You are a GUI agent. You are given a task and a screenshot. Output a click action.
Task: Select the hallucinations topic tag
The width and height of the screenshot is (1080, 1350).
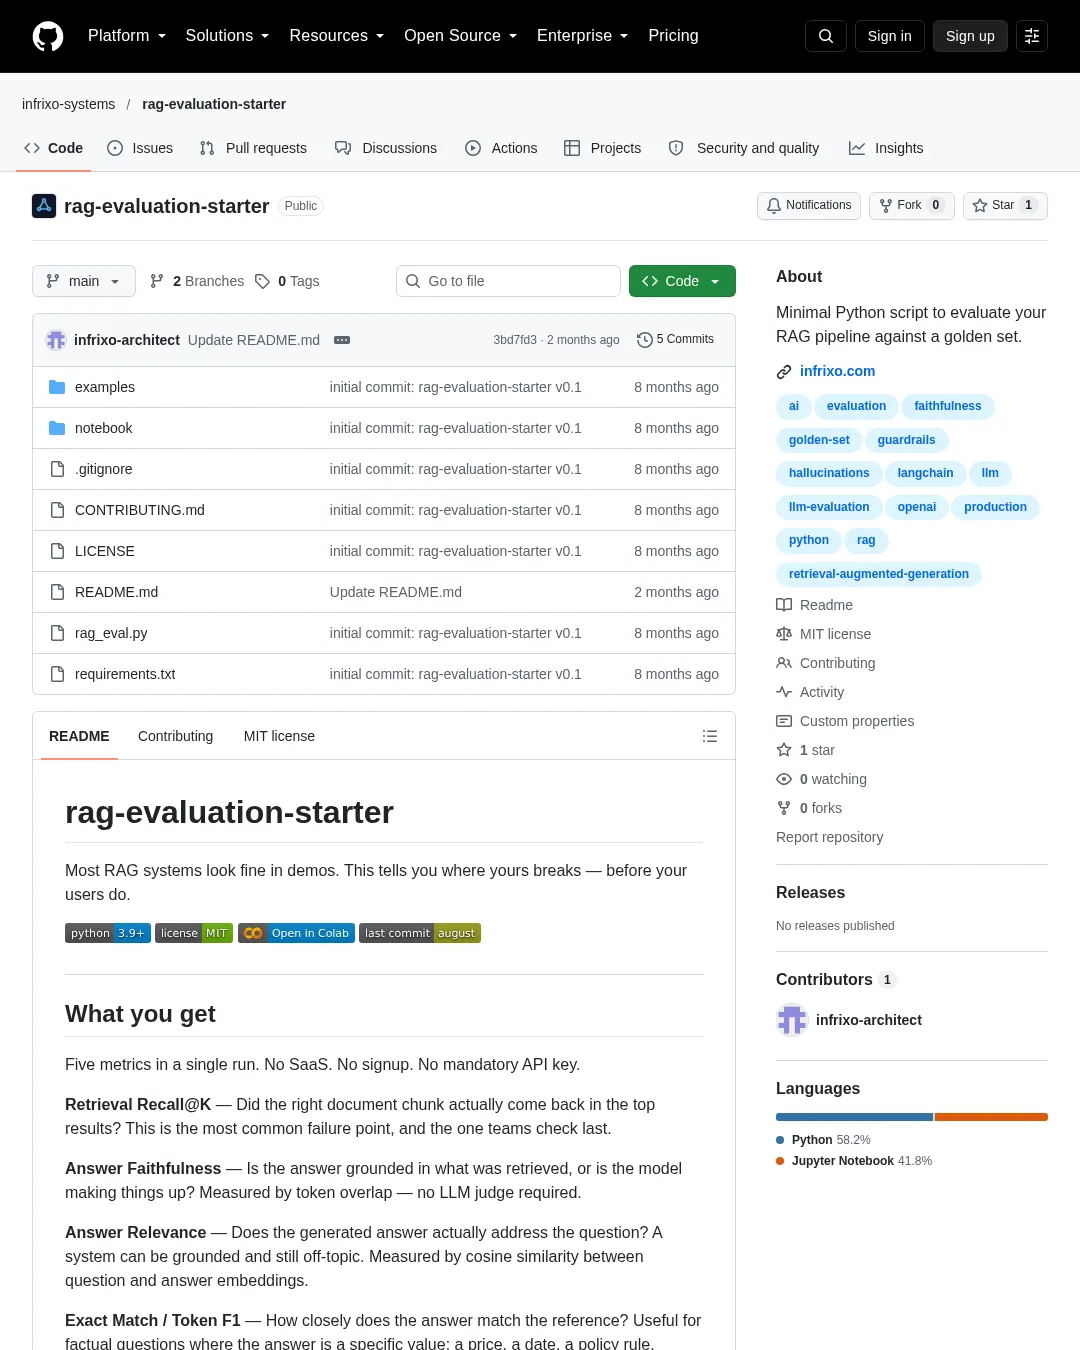[x=829, y=473]
